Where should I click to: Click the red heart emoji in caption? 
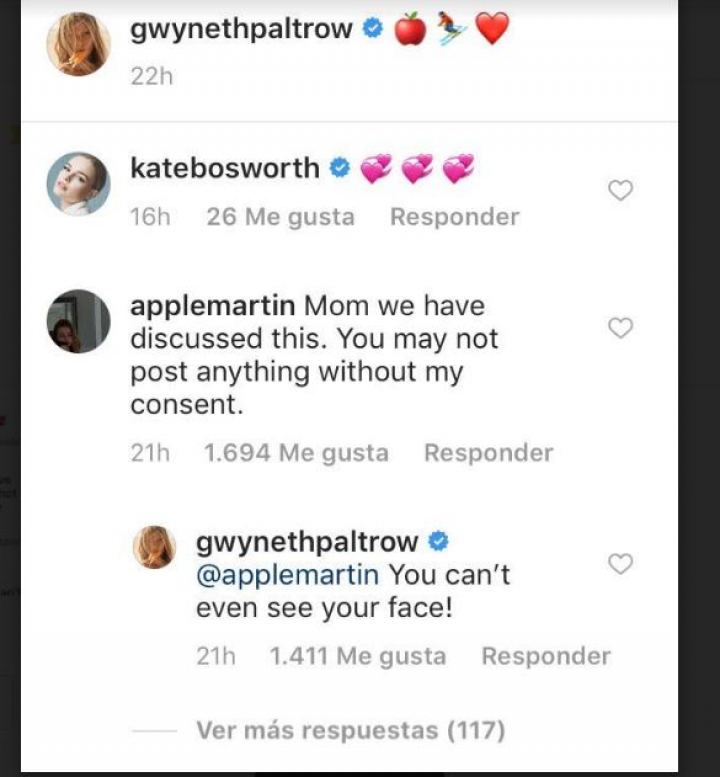tap(492, 30)
